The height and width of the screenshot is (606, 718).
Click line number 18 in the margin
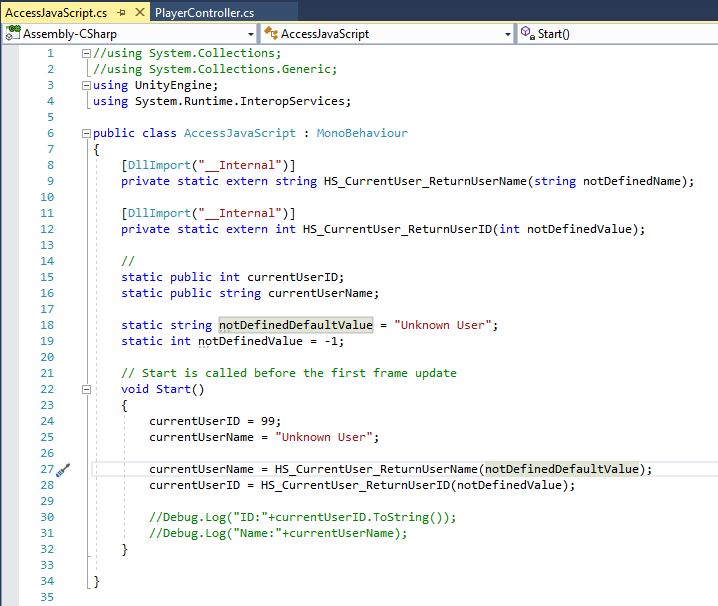[48, 325]
